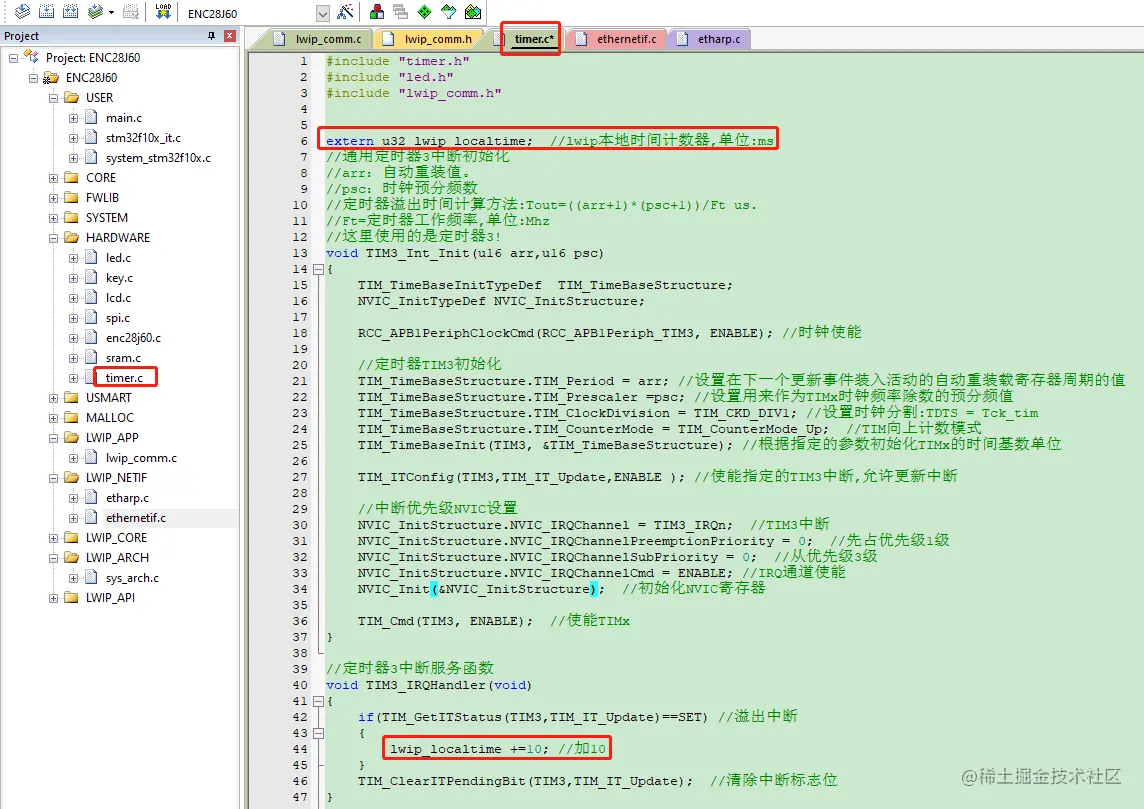
Task: Click code text 'TIM_Cmd(TIM3, ENABLE);'
Action: click(x=445, y=621)
